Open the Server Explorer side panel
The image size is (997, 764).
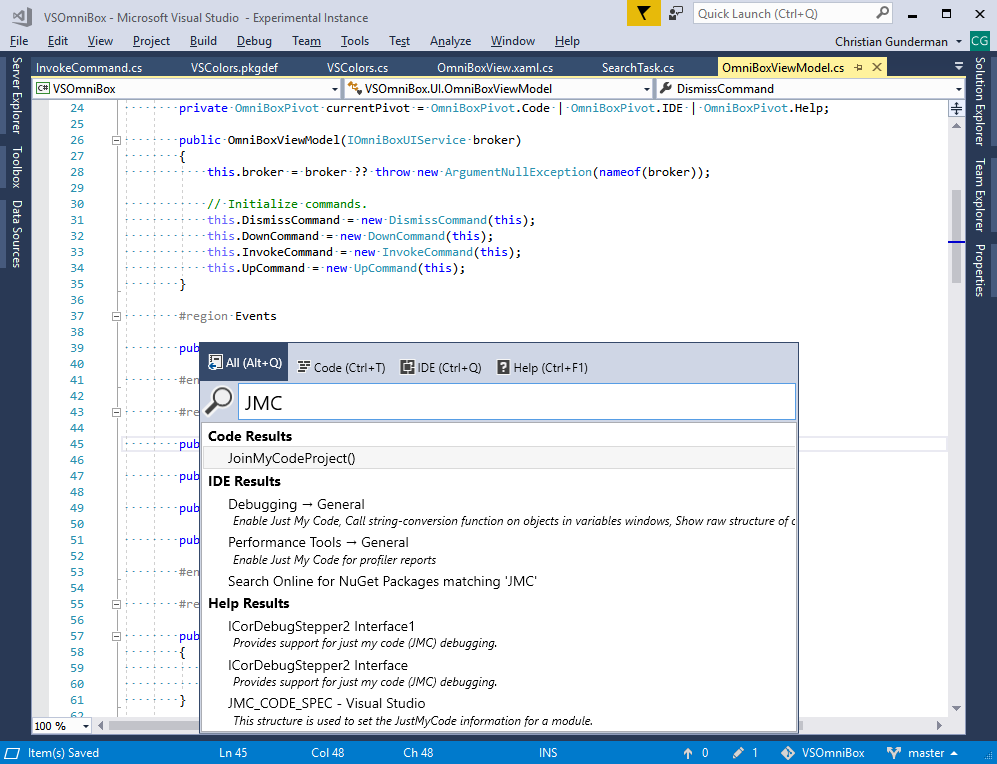tap(17, 95)
